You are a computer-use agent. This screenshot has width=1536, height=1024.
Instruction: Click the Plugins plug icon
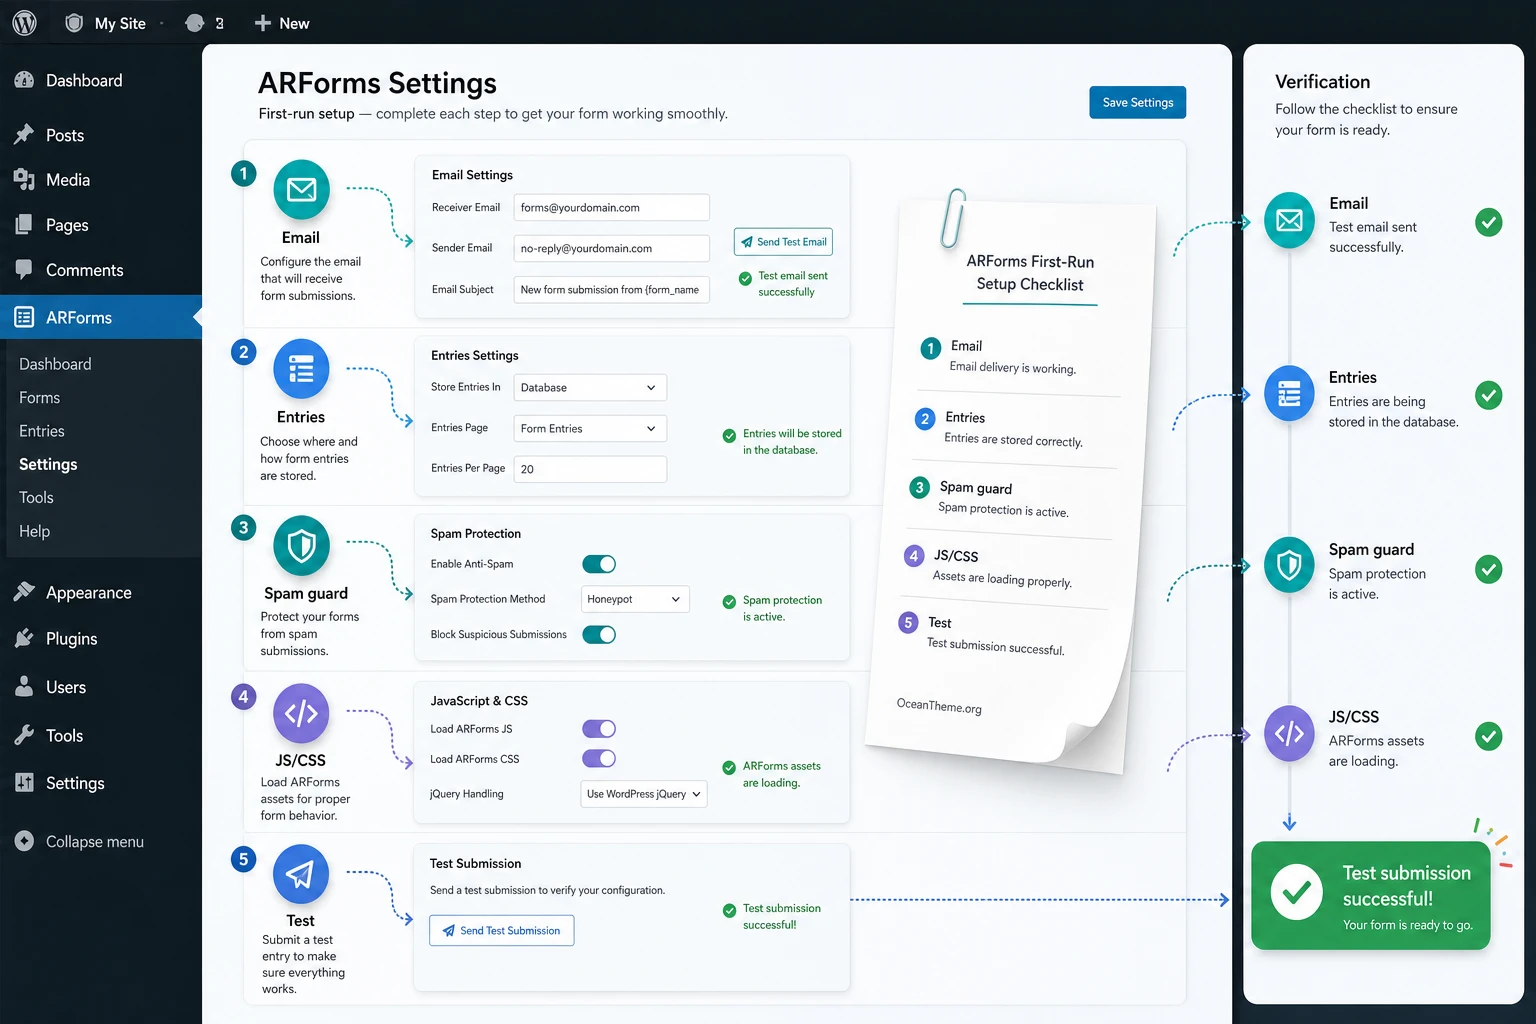point(24,638)
